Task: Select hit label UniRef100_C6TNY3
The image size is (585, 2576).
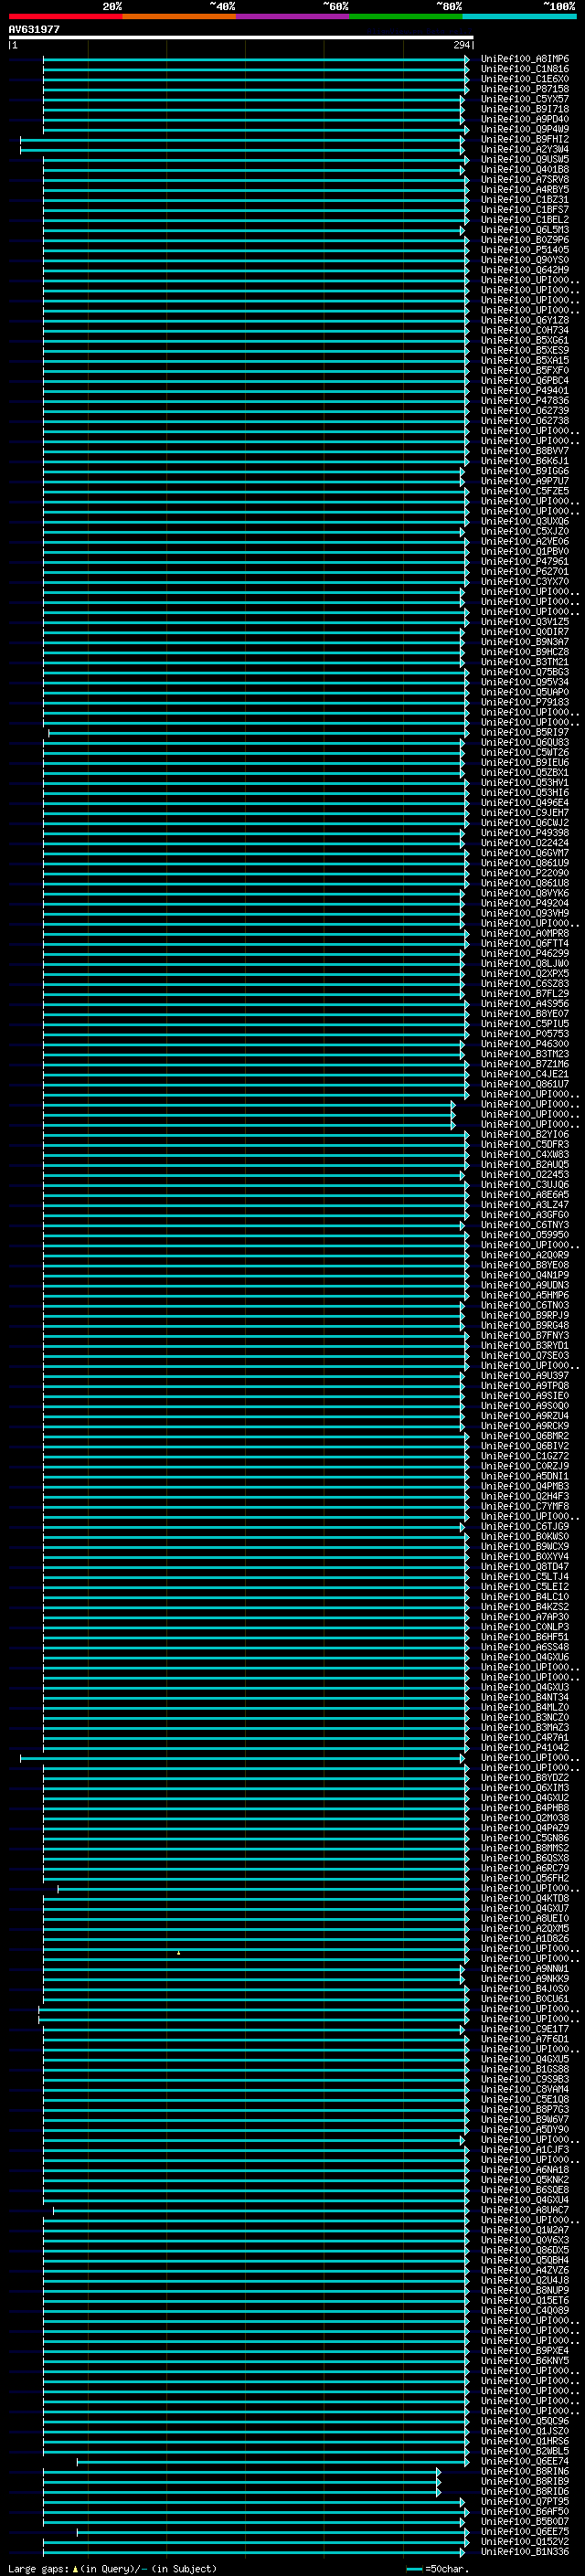Action: tap(524, 1224)
